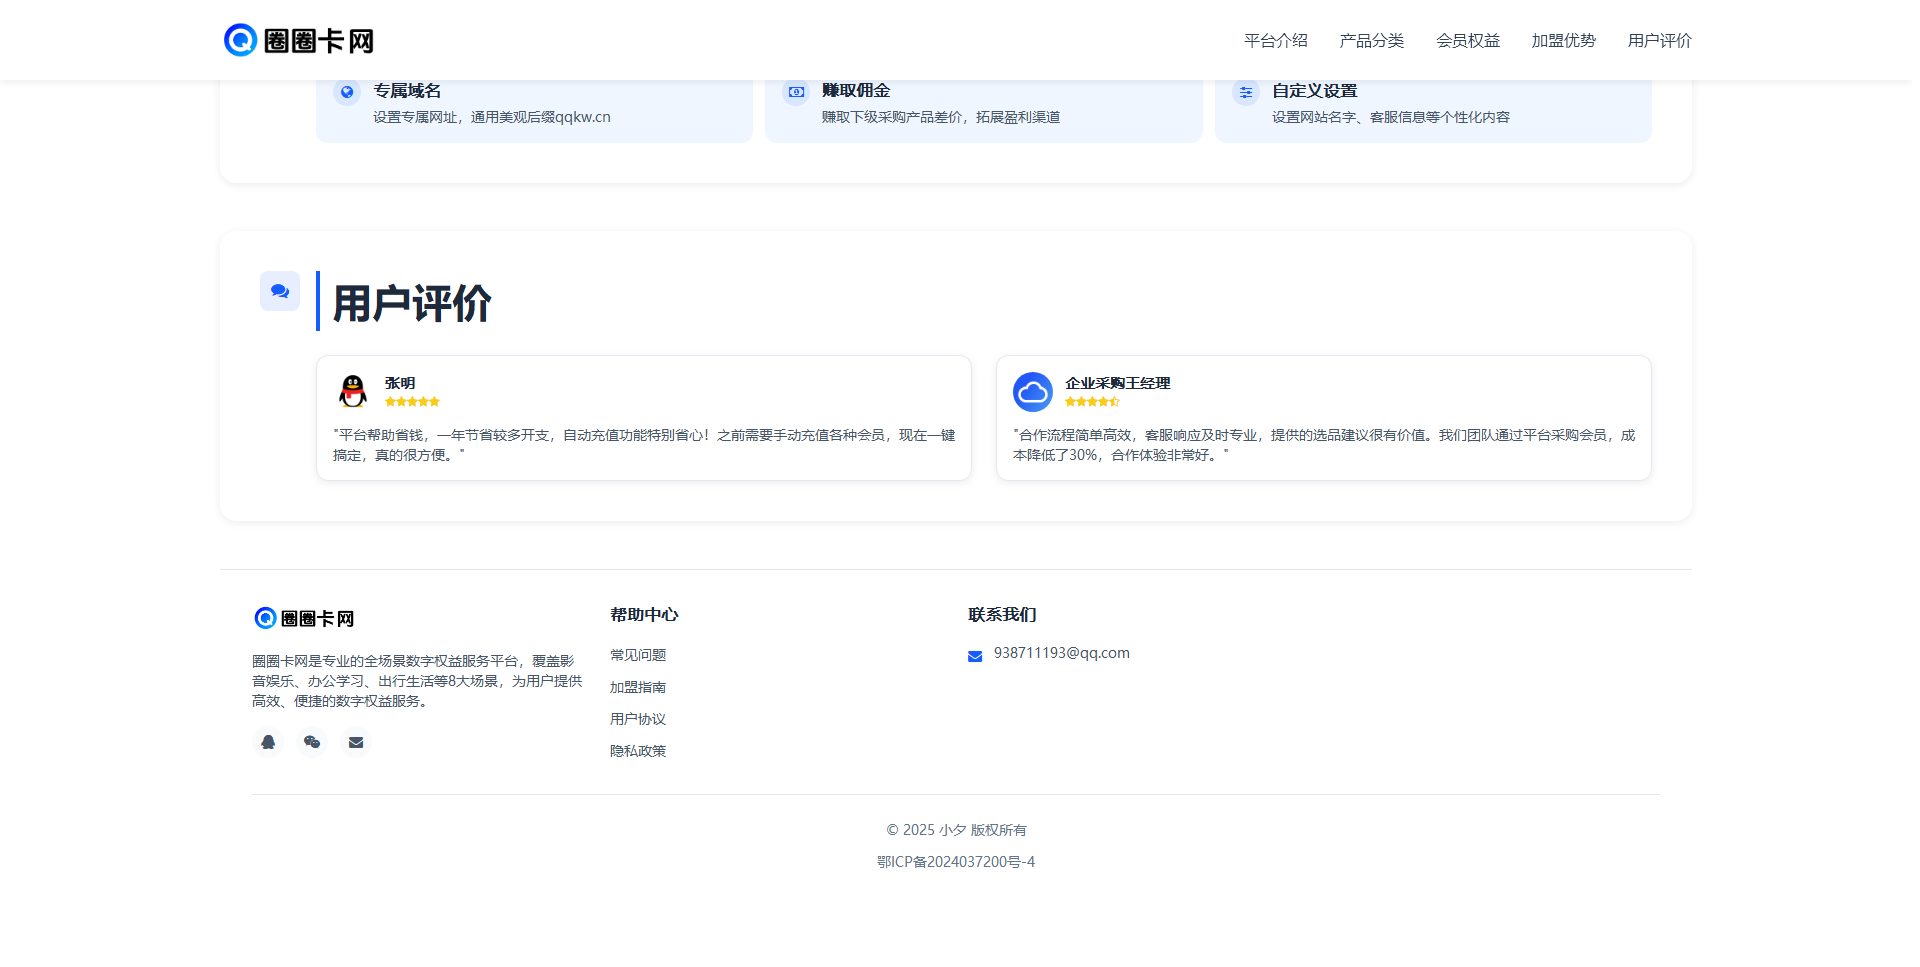Open the QQ notification icon in the footer
This screenshot has width=1920, height=967.
[x=267, y=742]
